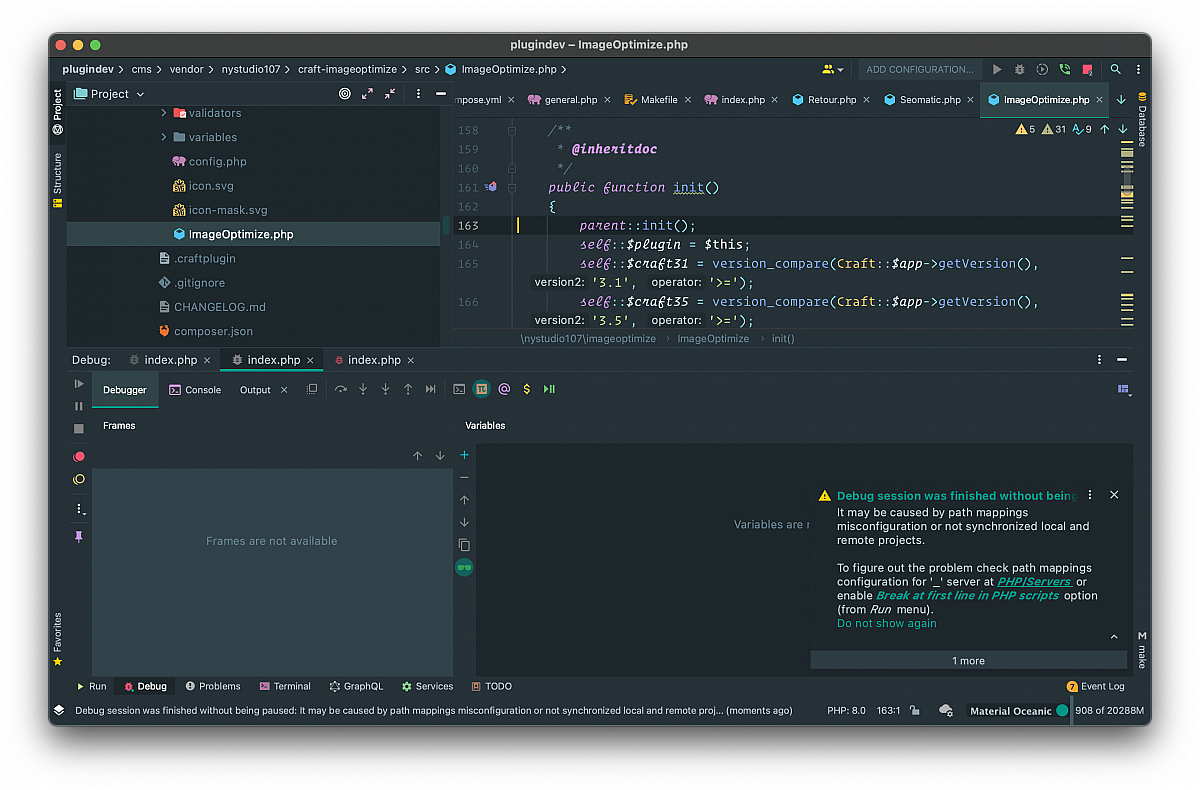Click the override gutter icon at line 161
Viewport: 1200px width, 790px height.
490,187
